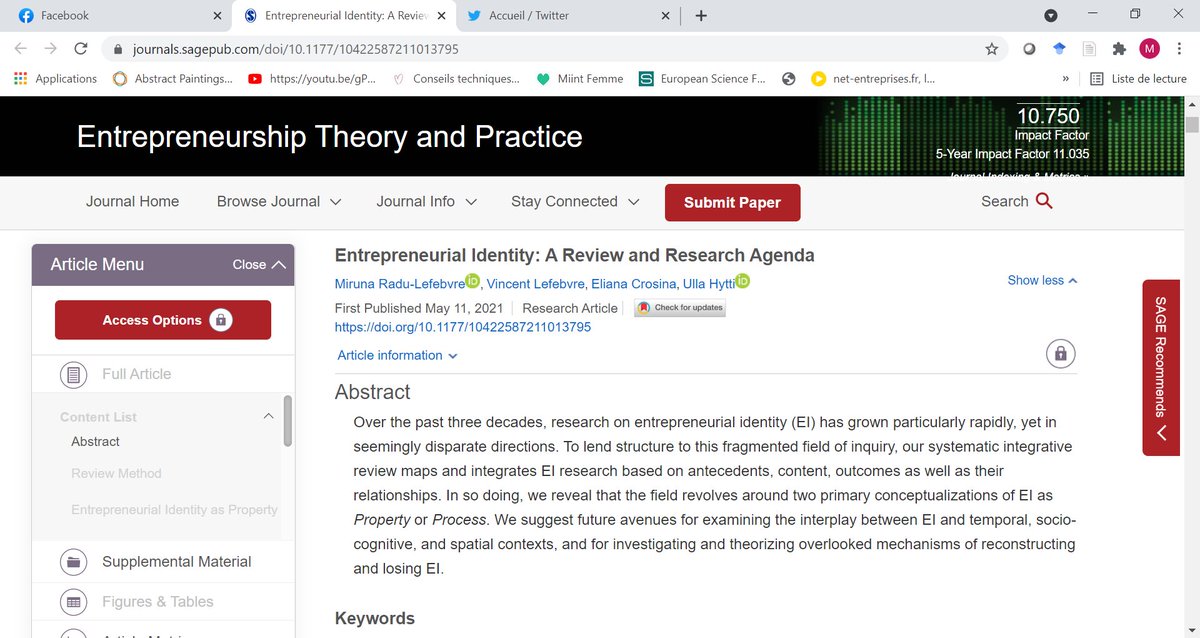Jump to Abstract in the content list
This screenshot has height=638, width=1200.
point(95,441)
